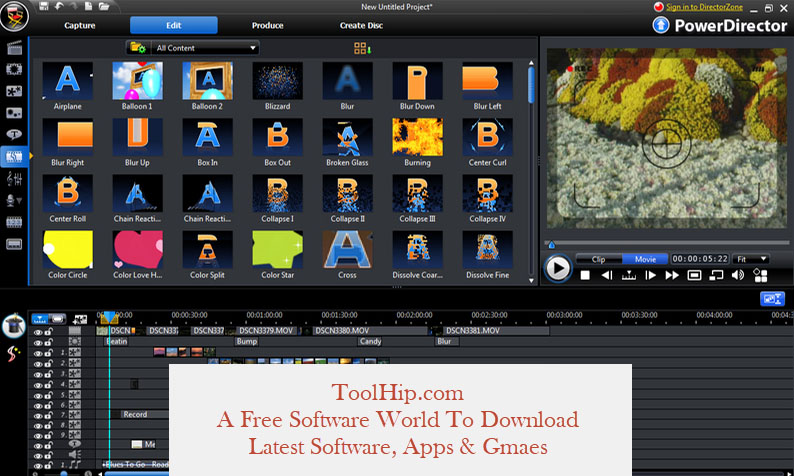Click the timeline zoom slider handle
The width and height of the screenshot is (794, 476).
pos(64,473)
